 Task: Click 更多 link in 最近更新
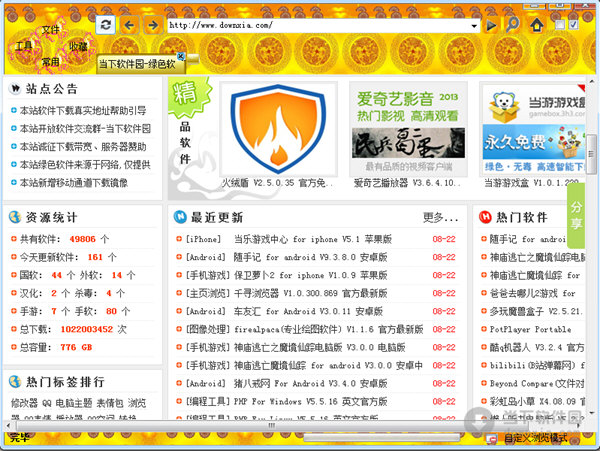point(438,217)
